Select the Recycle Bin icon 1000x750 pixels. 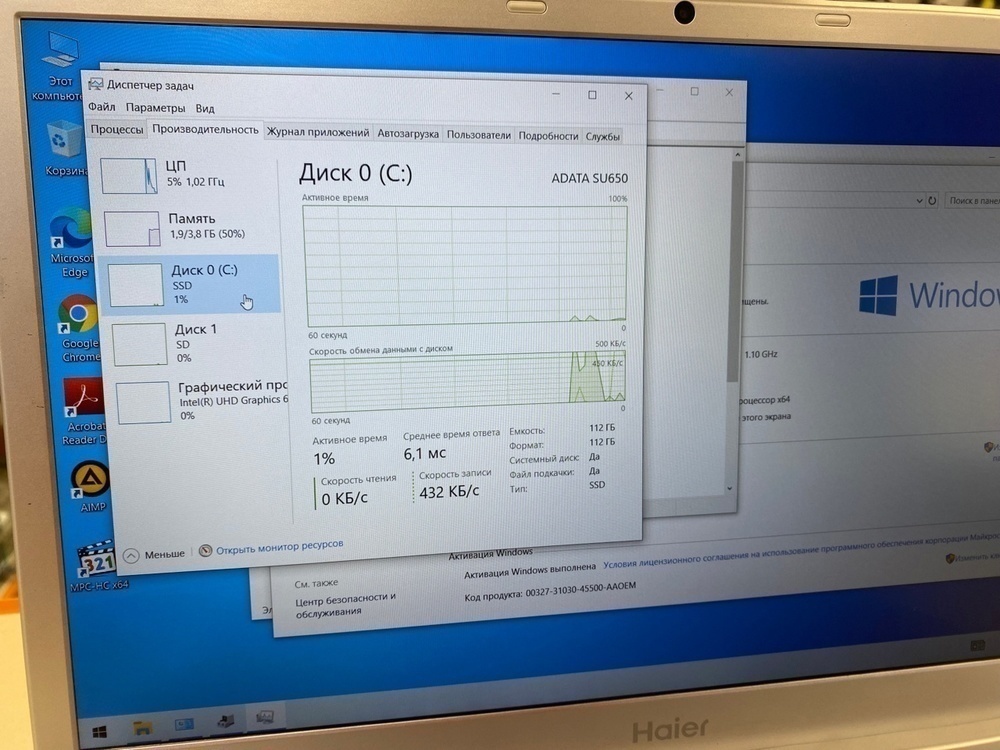point(66,139)
